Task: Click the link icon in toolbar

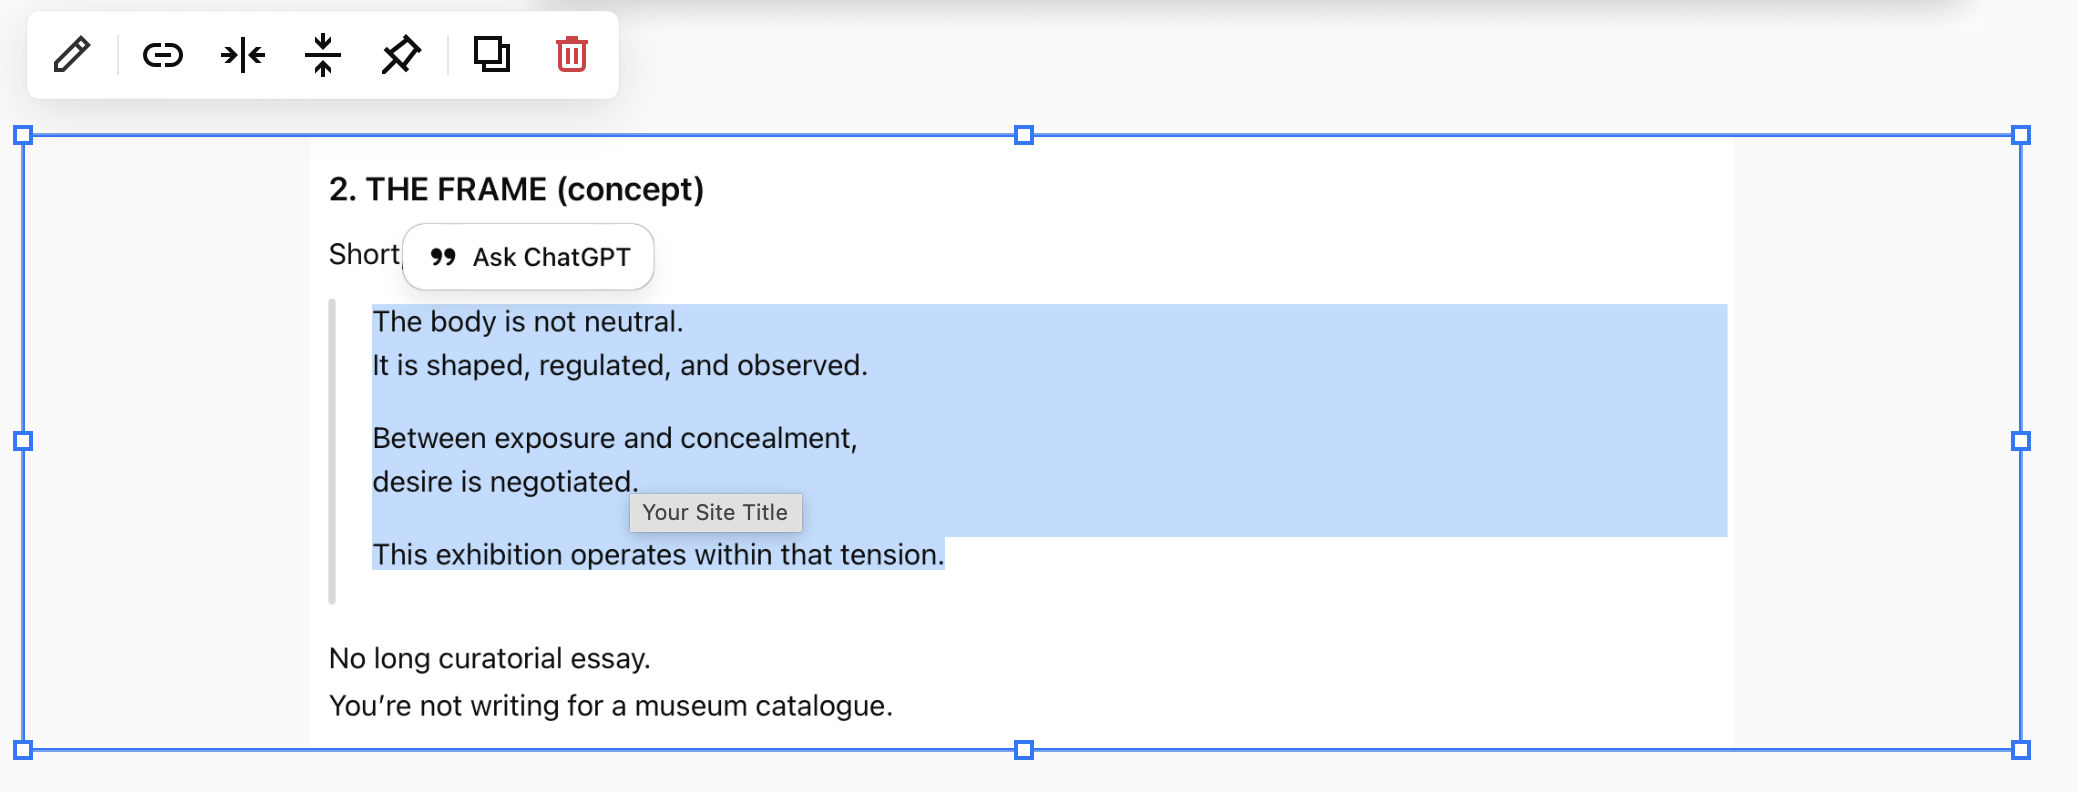Action: coord(162,55)
